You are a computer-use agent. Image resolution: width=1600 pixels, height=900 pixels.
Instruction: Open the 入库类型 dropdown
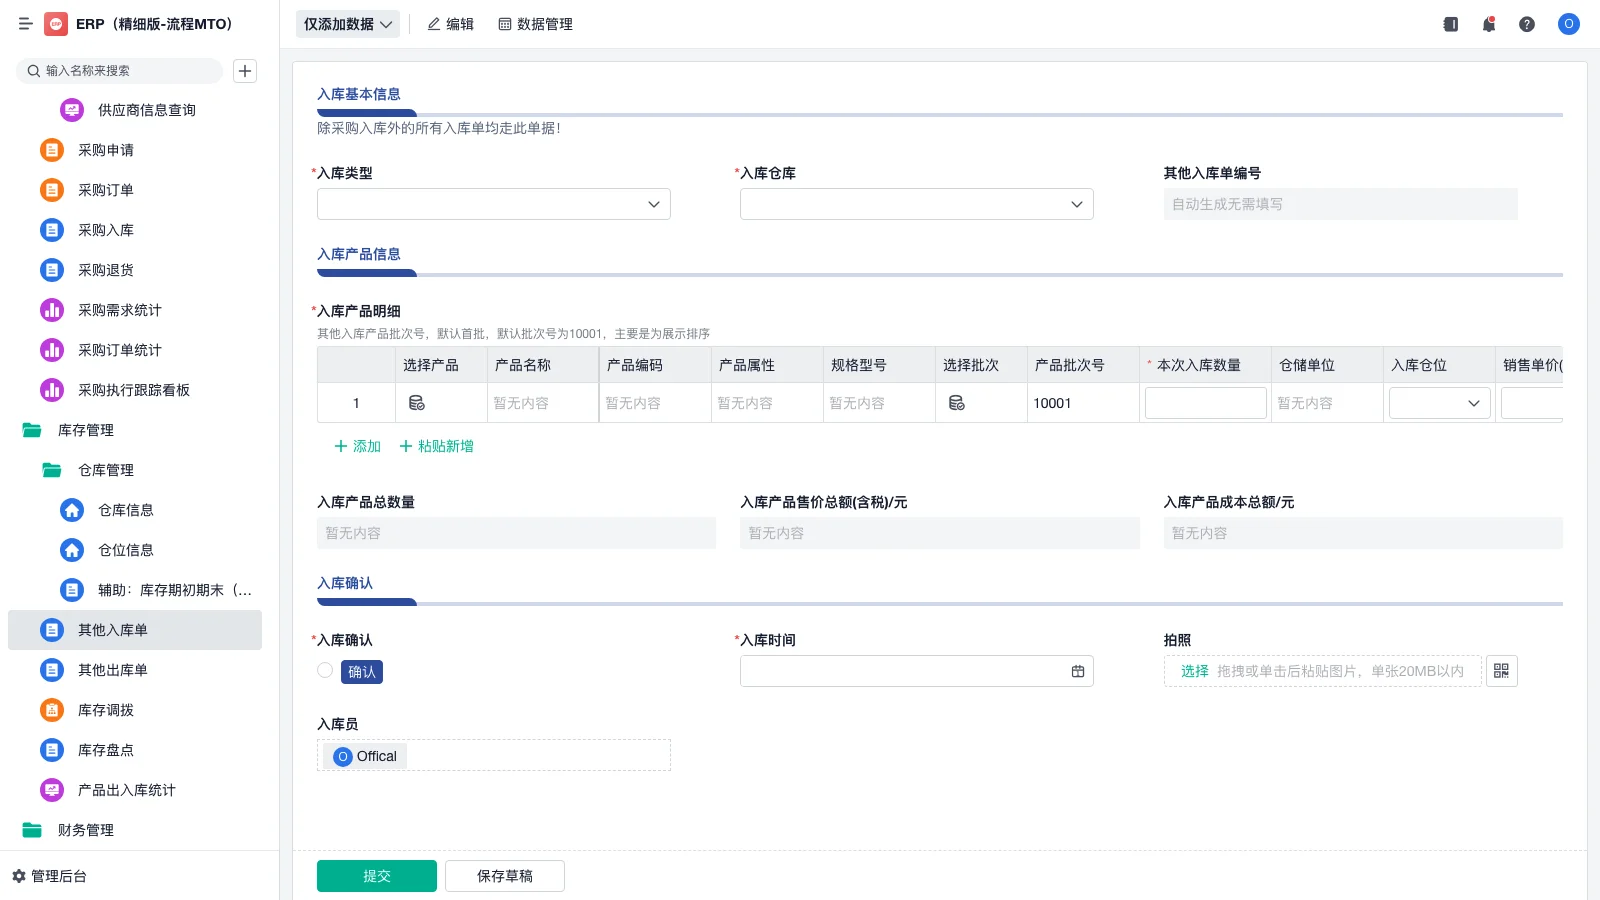(493, 204)
